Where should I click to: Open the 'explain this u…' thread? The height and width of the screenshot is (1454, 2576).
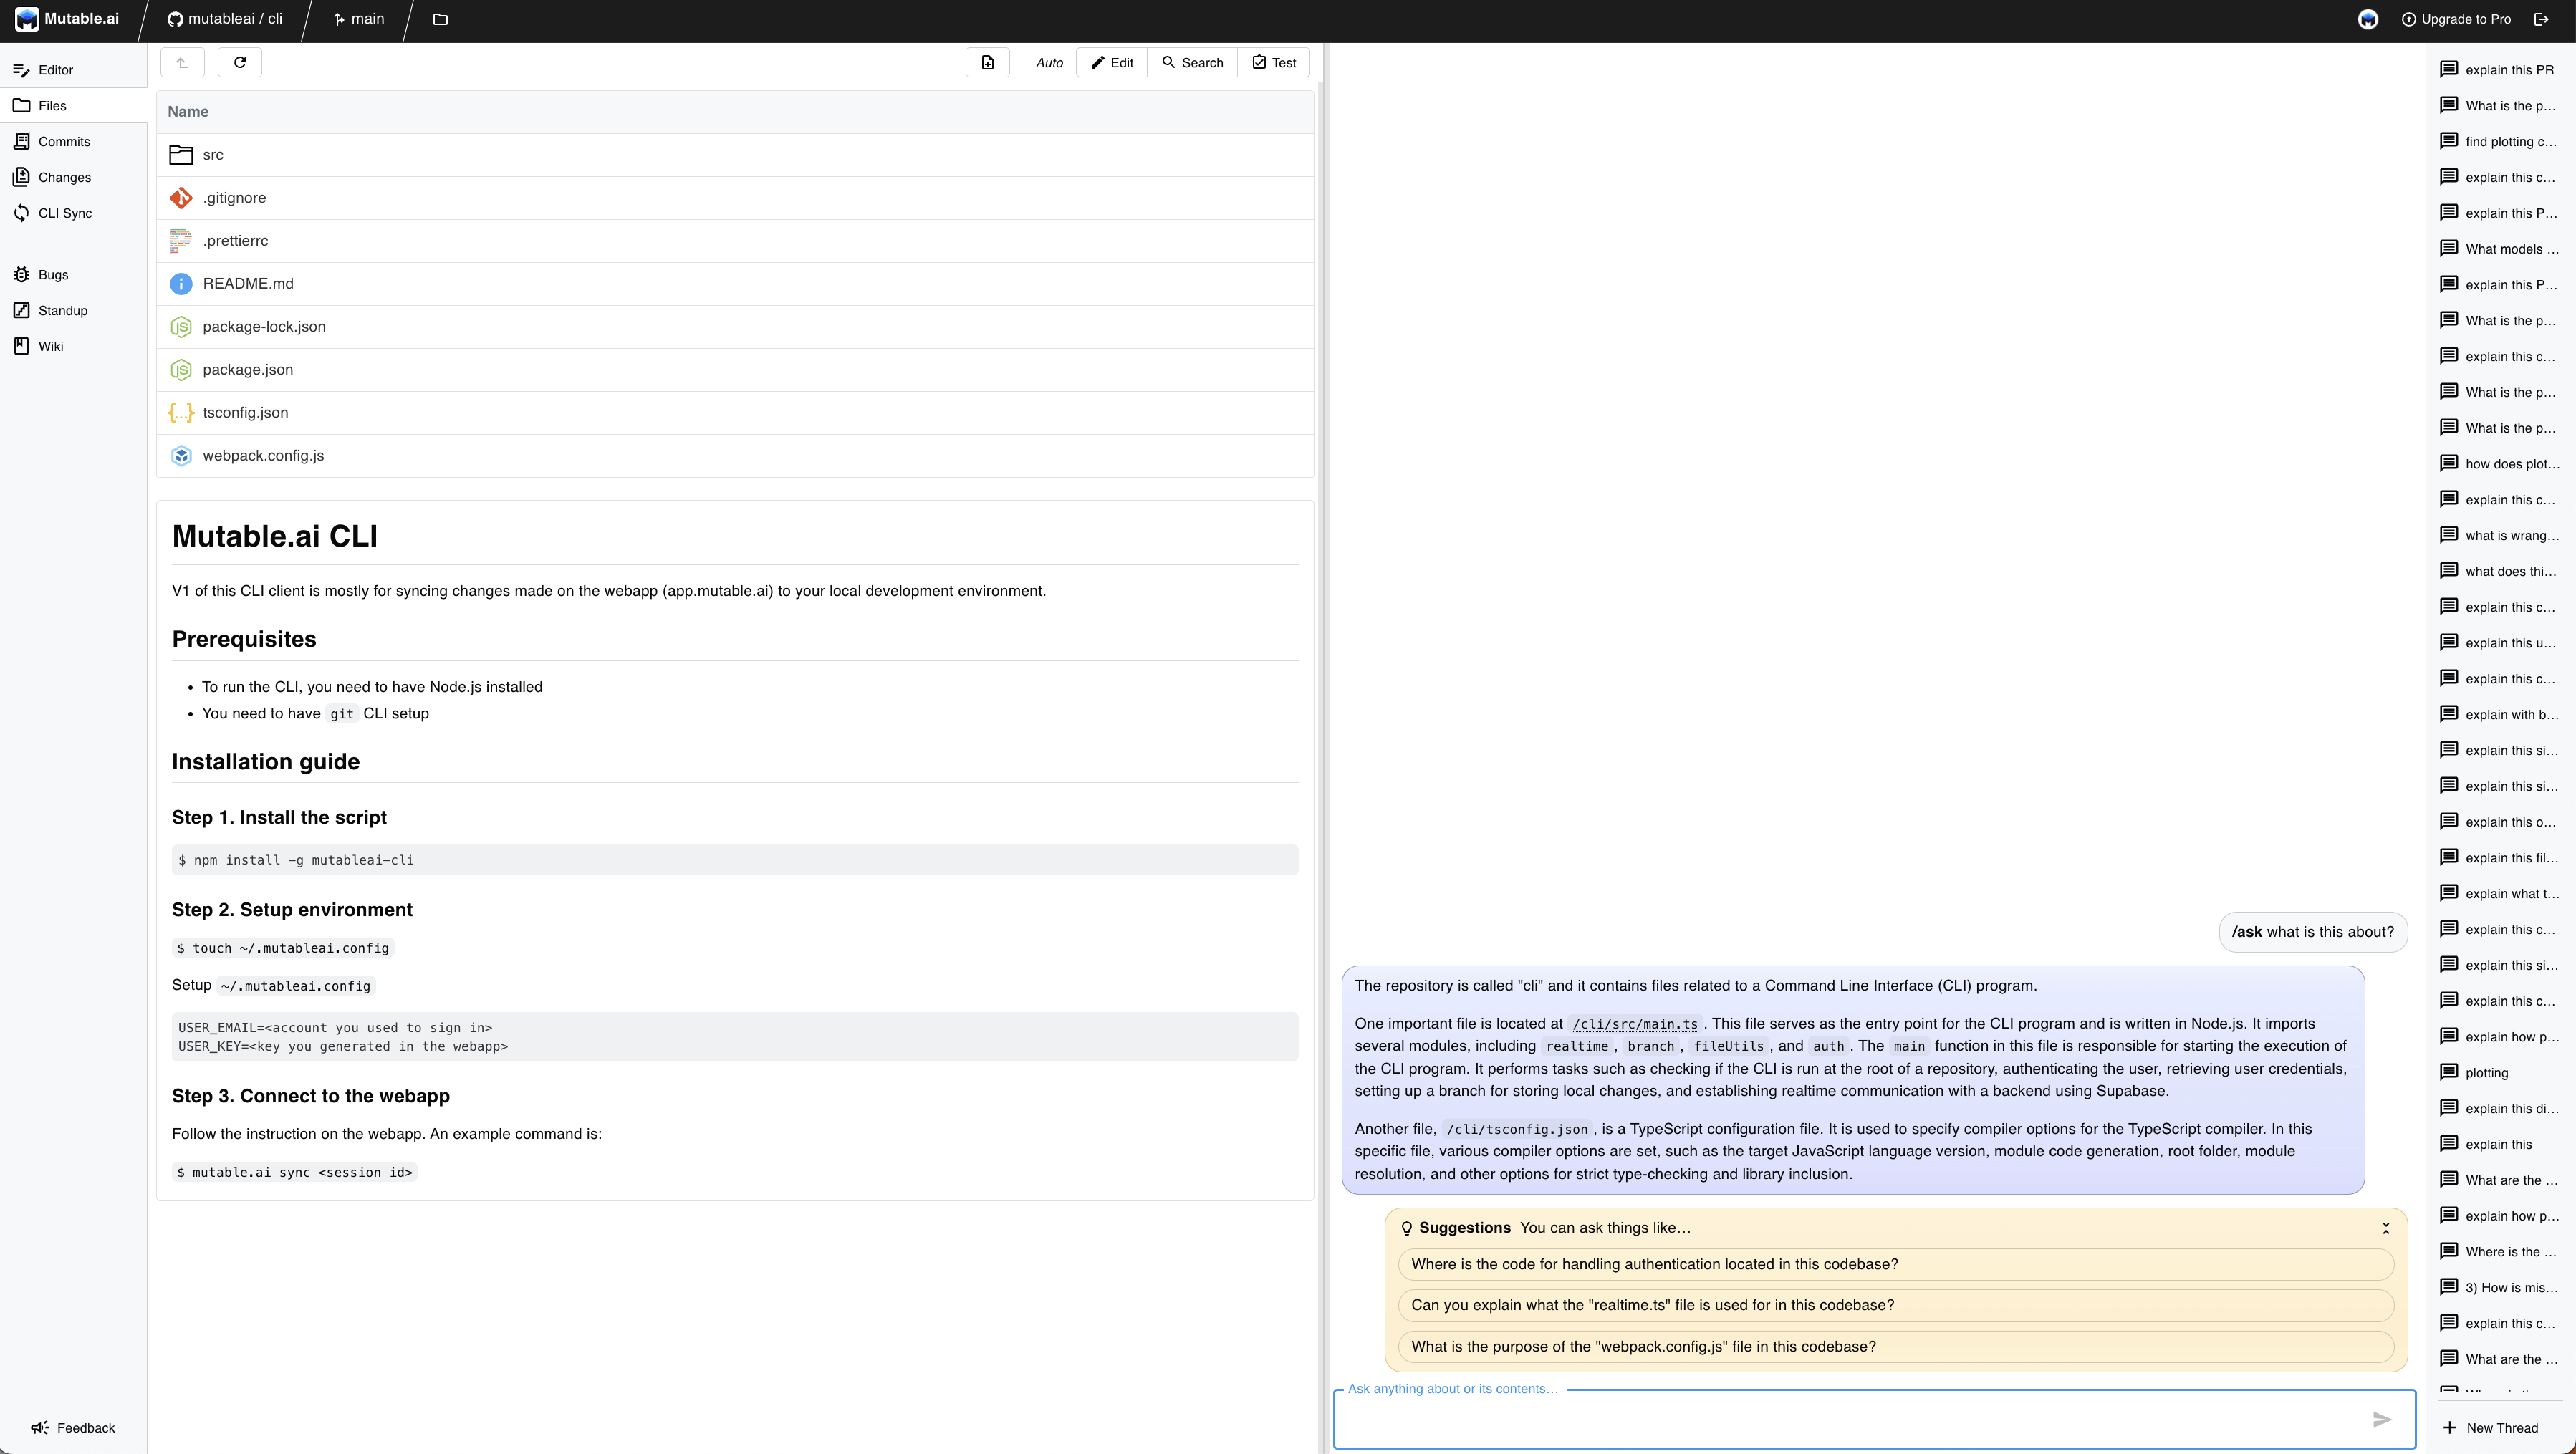coord(2499,643)
